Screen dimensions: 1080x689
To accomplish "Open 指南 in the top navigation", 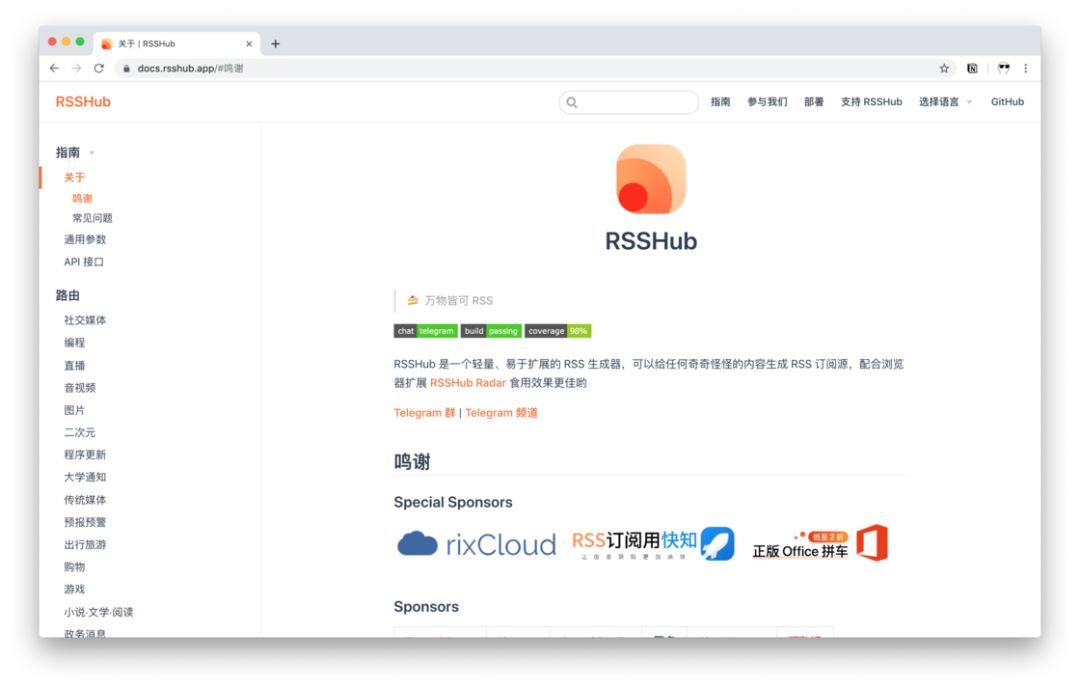I will [720, 101].
